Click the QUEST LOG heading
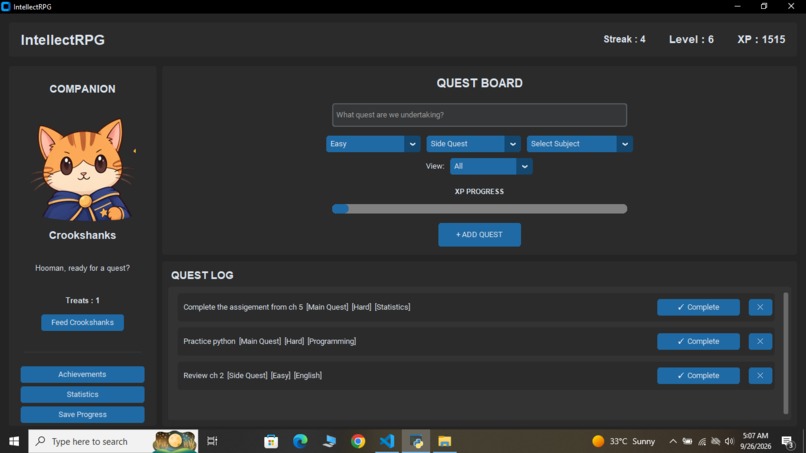Image resolution: width=806 pixels, height=453 pixels. 202,275
